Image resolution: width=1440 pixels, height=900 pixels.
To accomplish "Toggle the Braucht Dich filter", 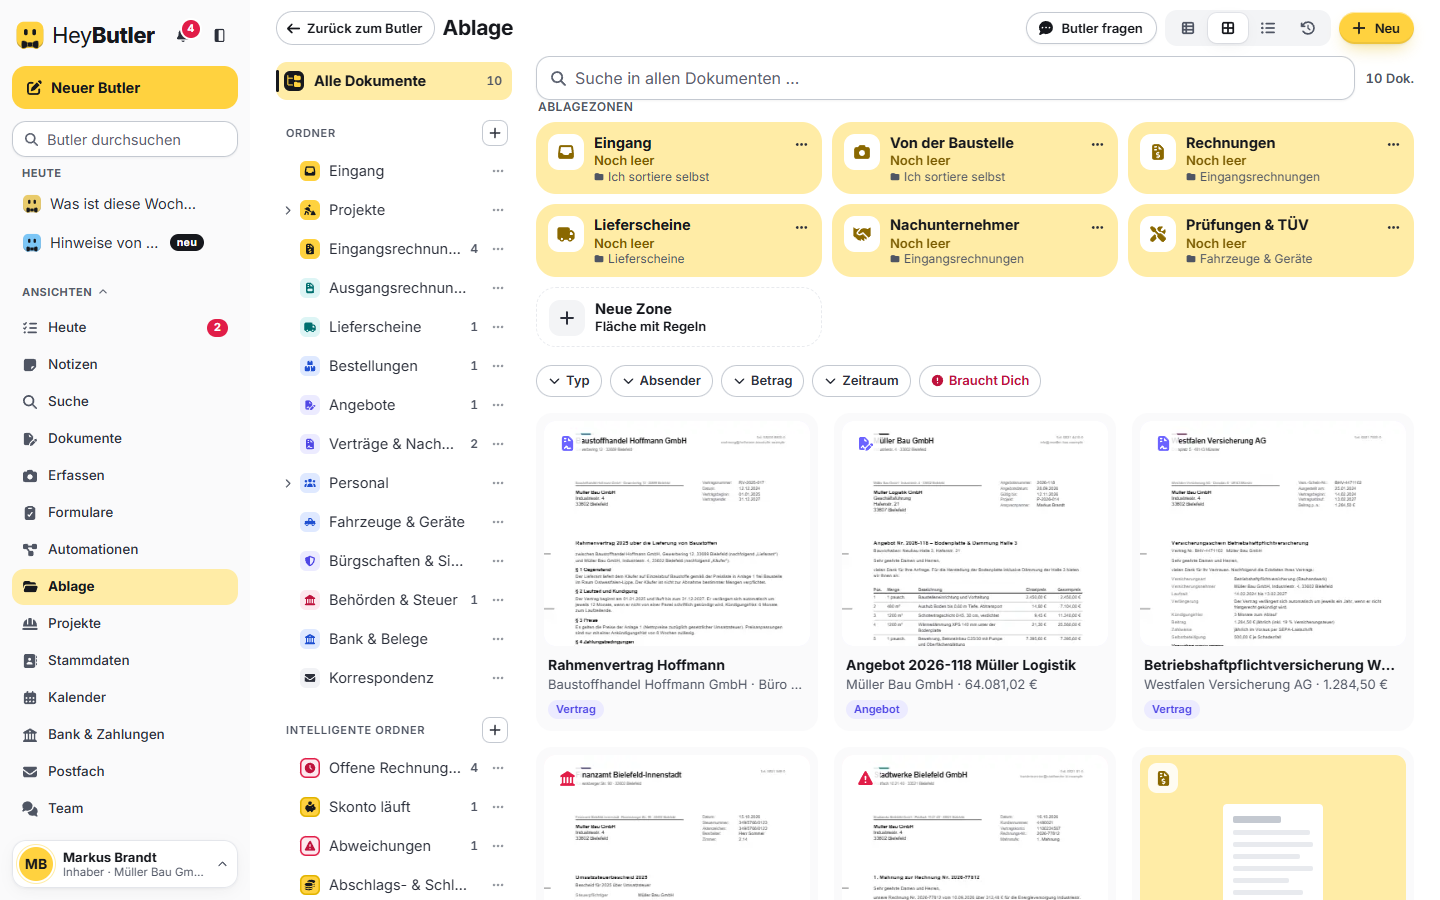I will point(980,381).
